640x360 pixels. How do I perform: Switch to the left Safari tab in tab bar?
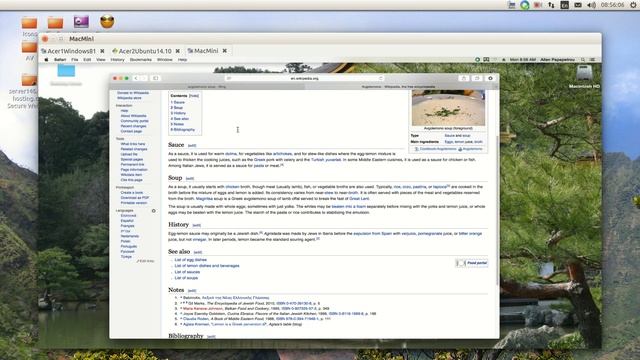click(x=207, y=87)
